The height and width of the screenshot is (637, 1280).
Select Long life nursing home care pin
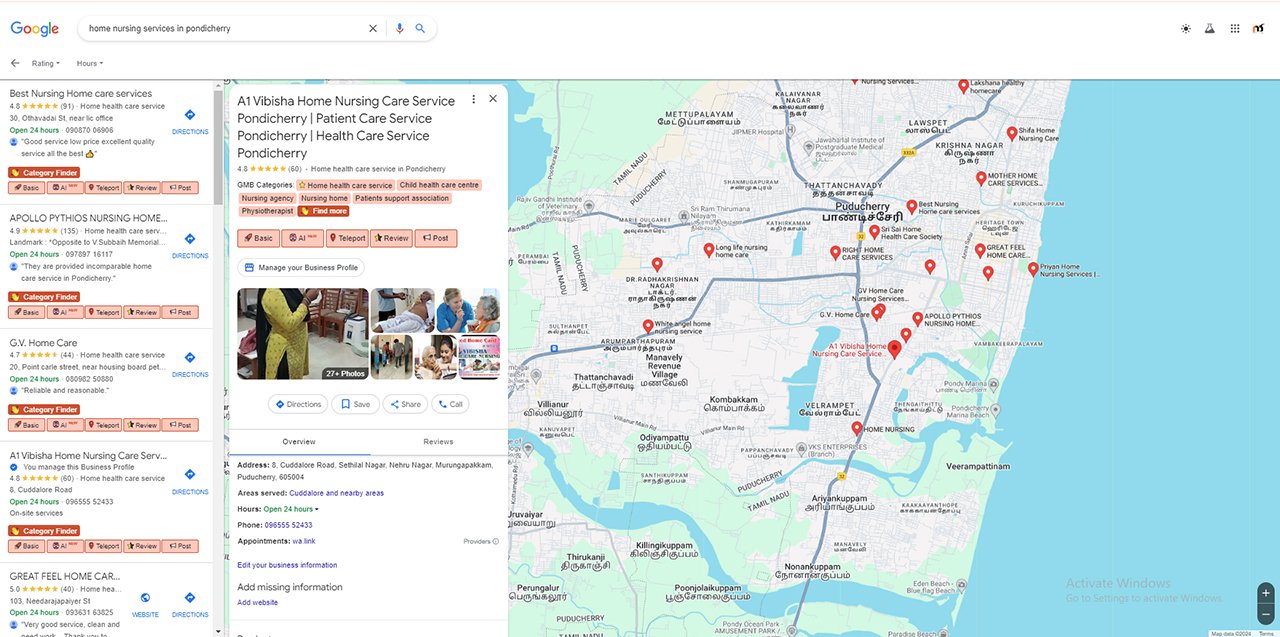click(x=709, y=249)
